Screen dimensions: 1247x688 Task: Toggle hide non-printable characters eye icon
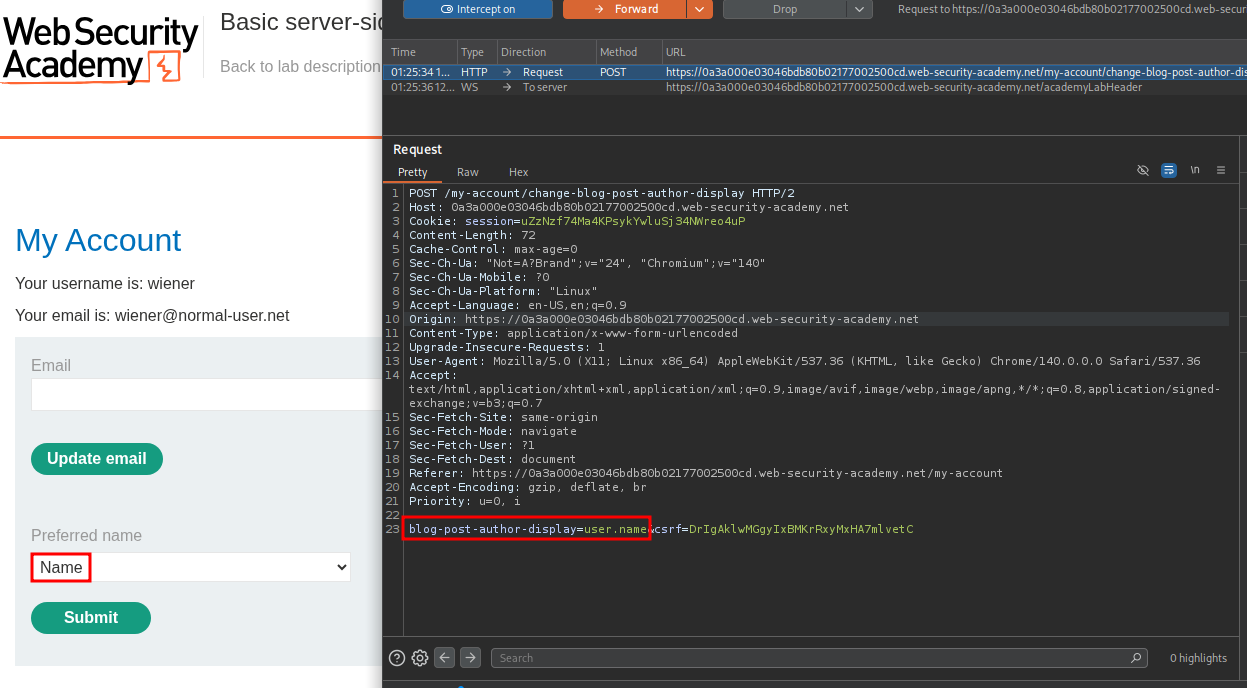(1143, 171)
